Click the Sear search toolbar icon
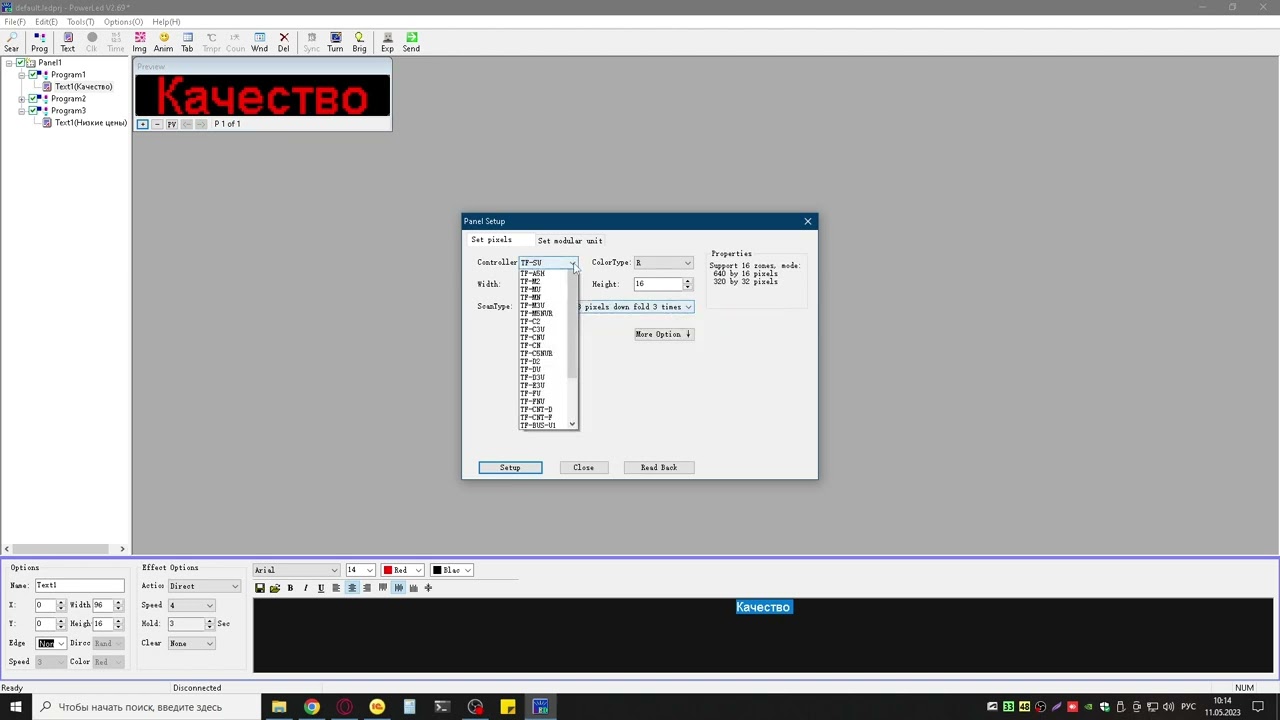The width and height of the screenshot is (1280, 720). [x=11, y=42]
